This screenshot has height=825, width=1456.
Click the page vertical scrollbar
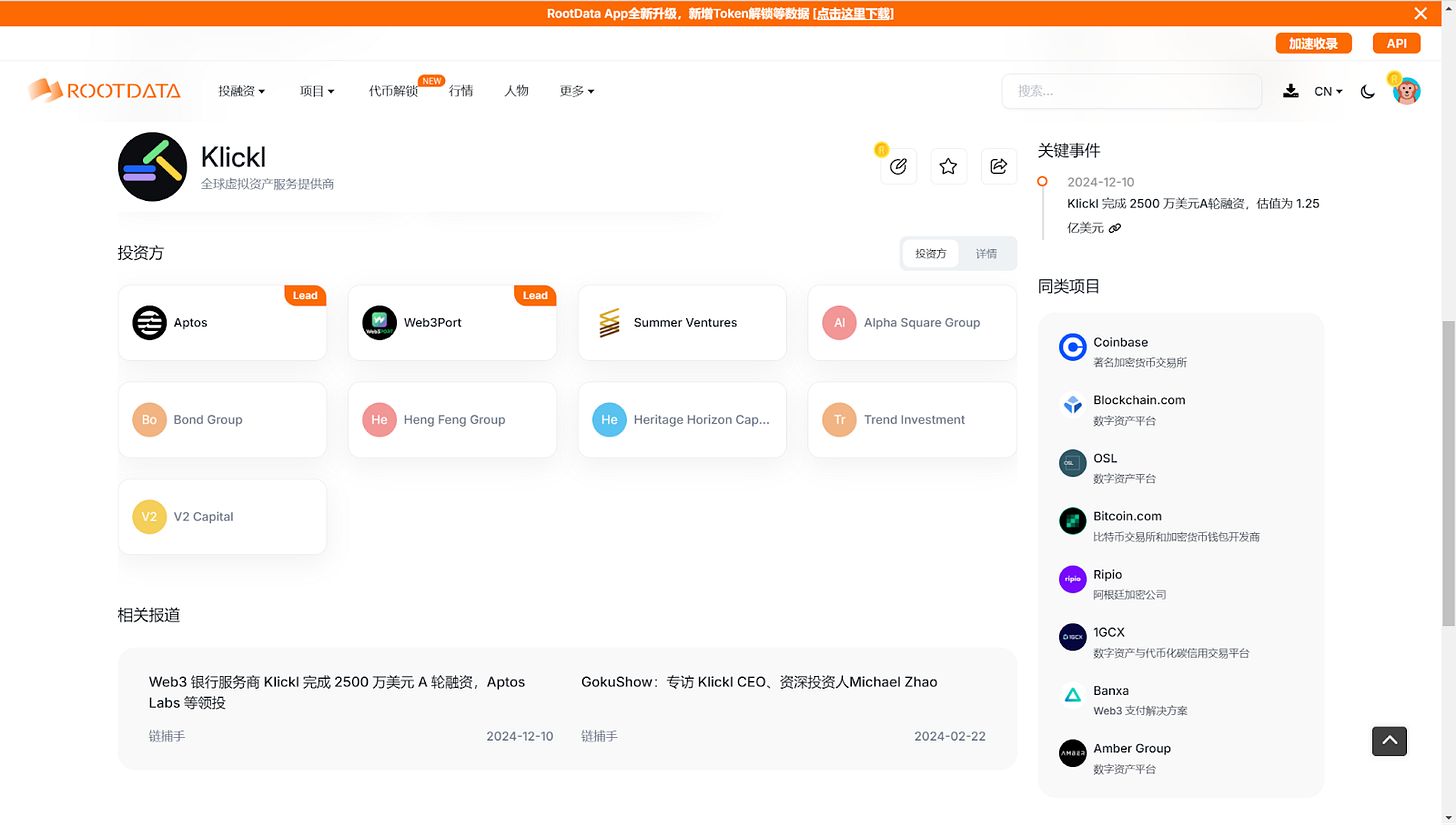[x=1448, y=472]
